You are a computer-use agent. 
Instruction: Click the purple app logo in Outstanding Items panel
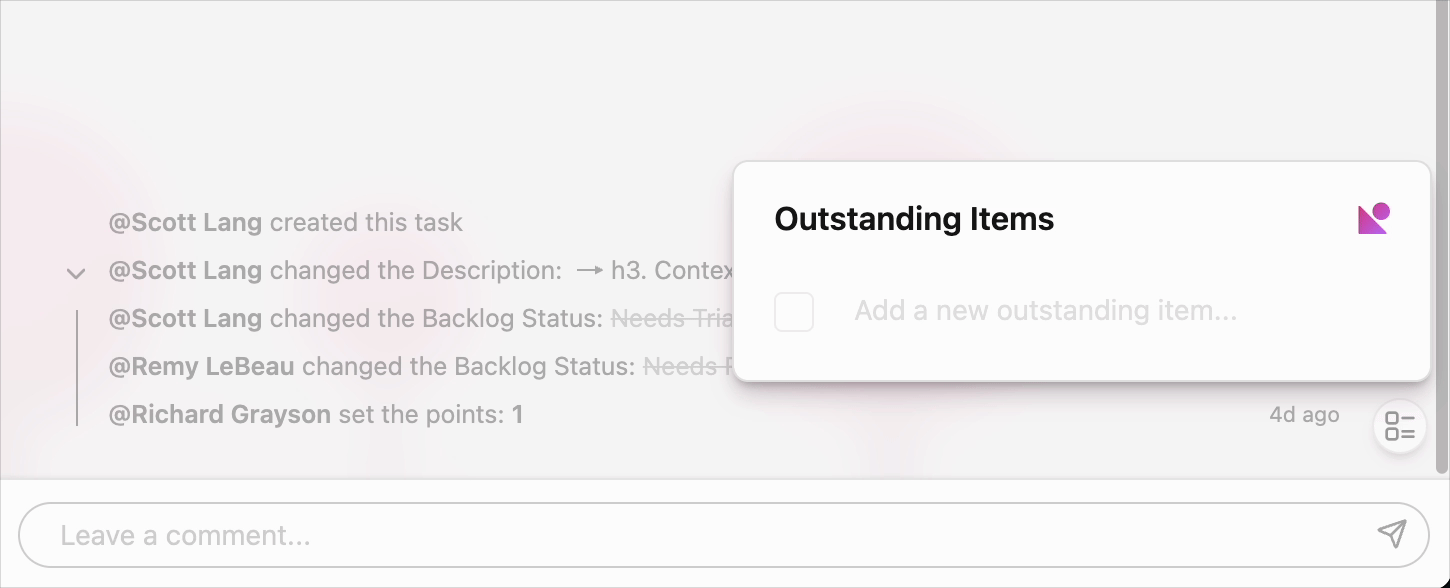(x=1373, y=217)
